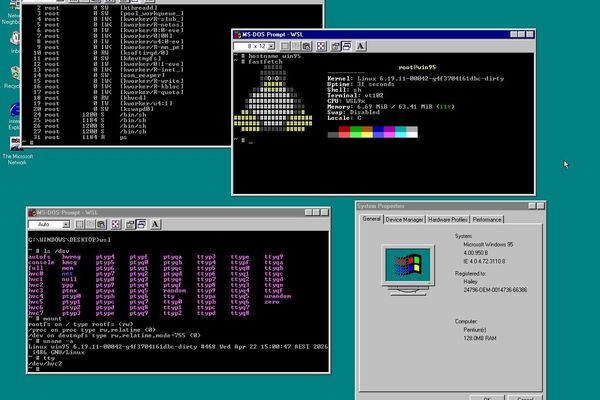Click the 'root@win95' header in fastfetch

tap(417, 67)
